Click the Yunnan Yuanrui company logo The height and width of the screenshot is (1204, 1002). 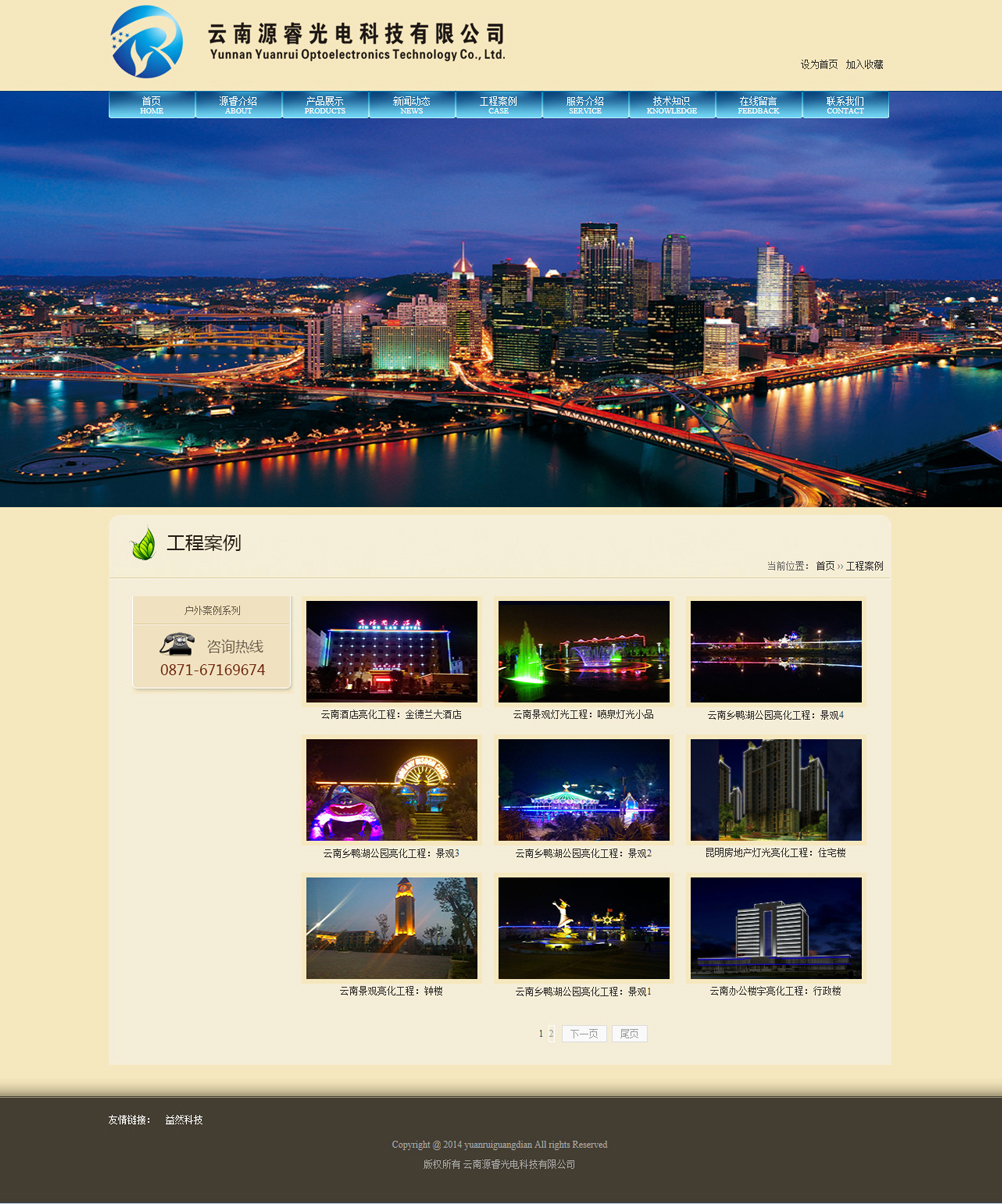(x=147, y=42)
